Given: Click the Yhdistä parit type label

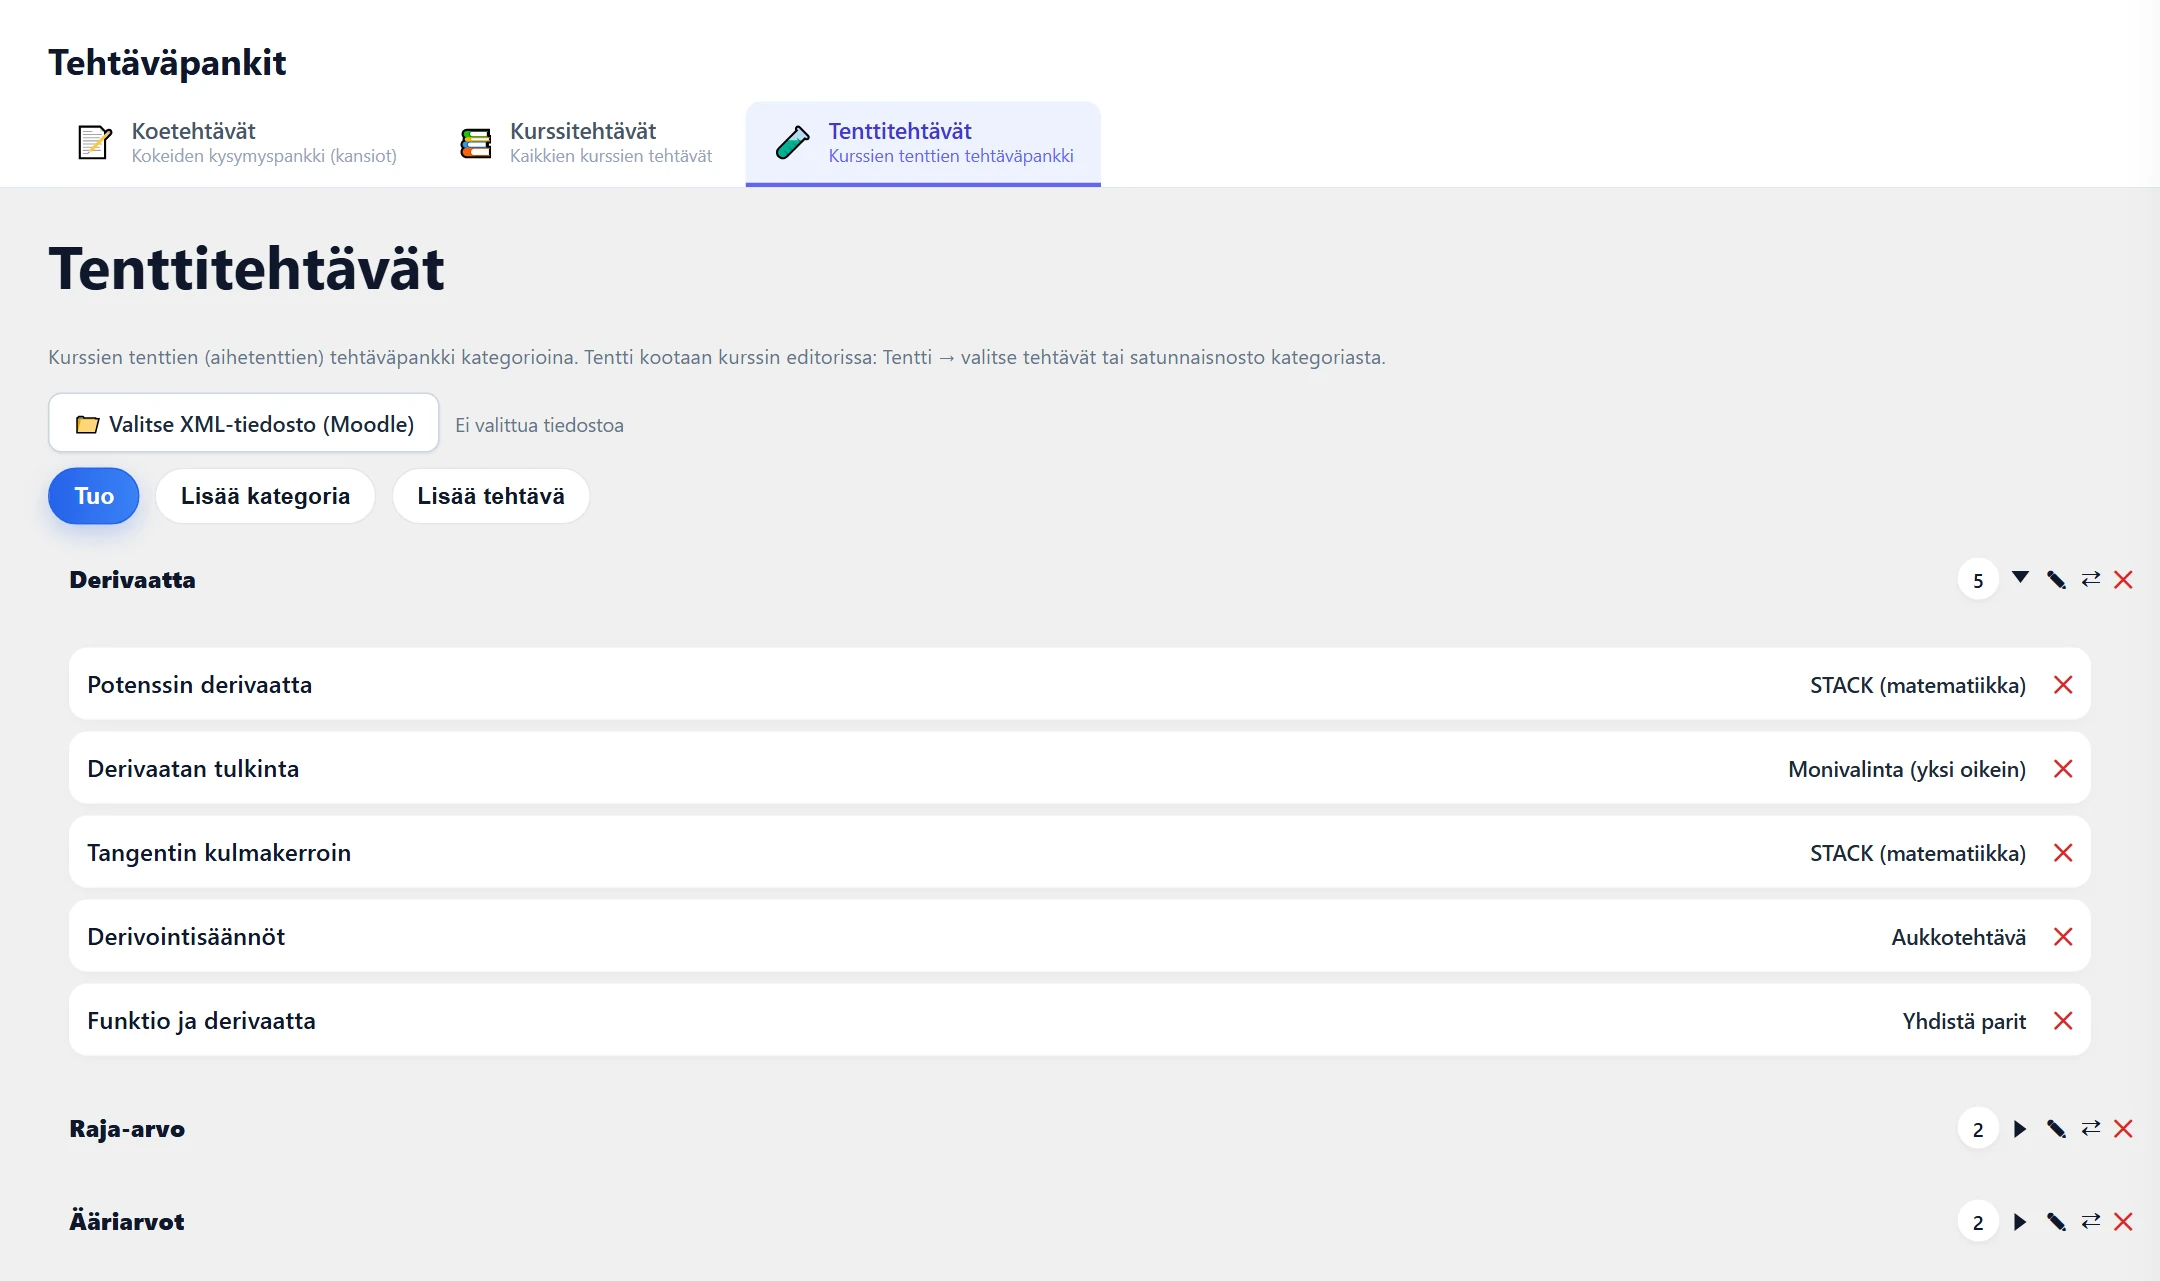Looking at the screenshot, I should click(1964, 1021).
